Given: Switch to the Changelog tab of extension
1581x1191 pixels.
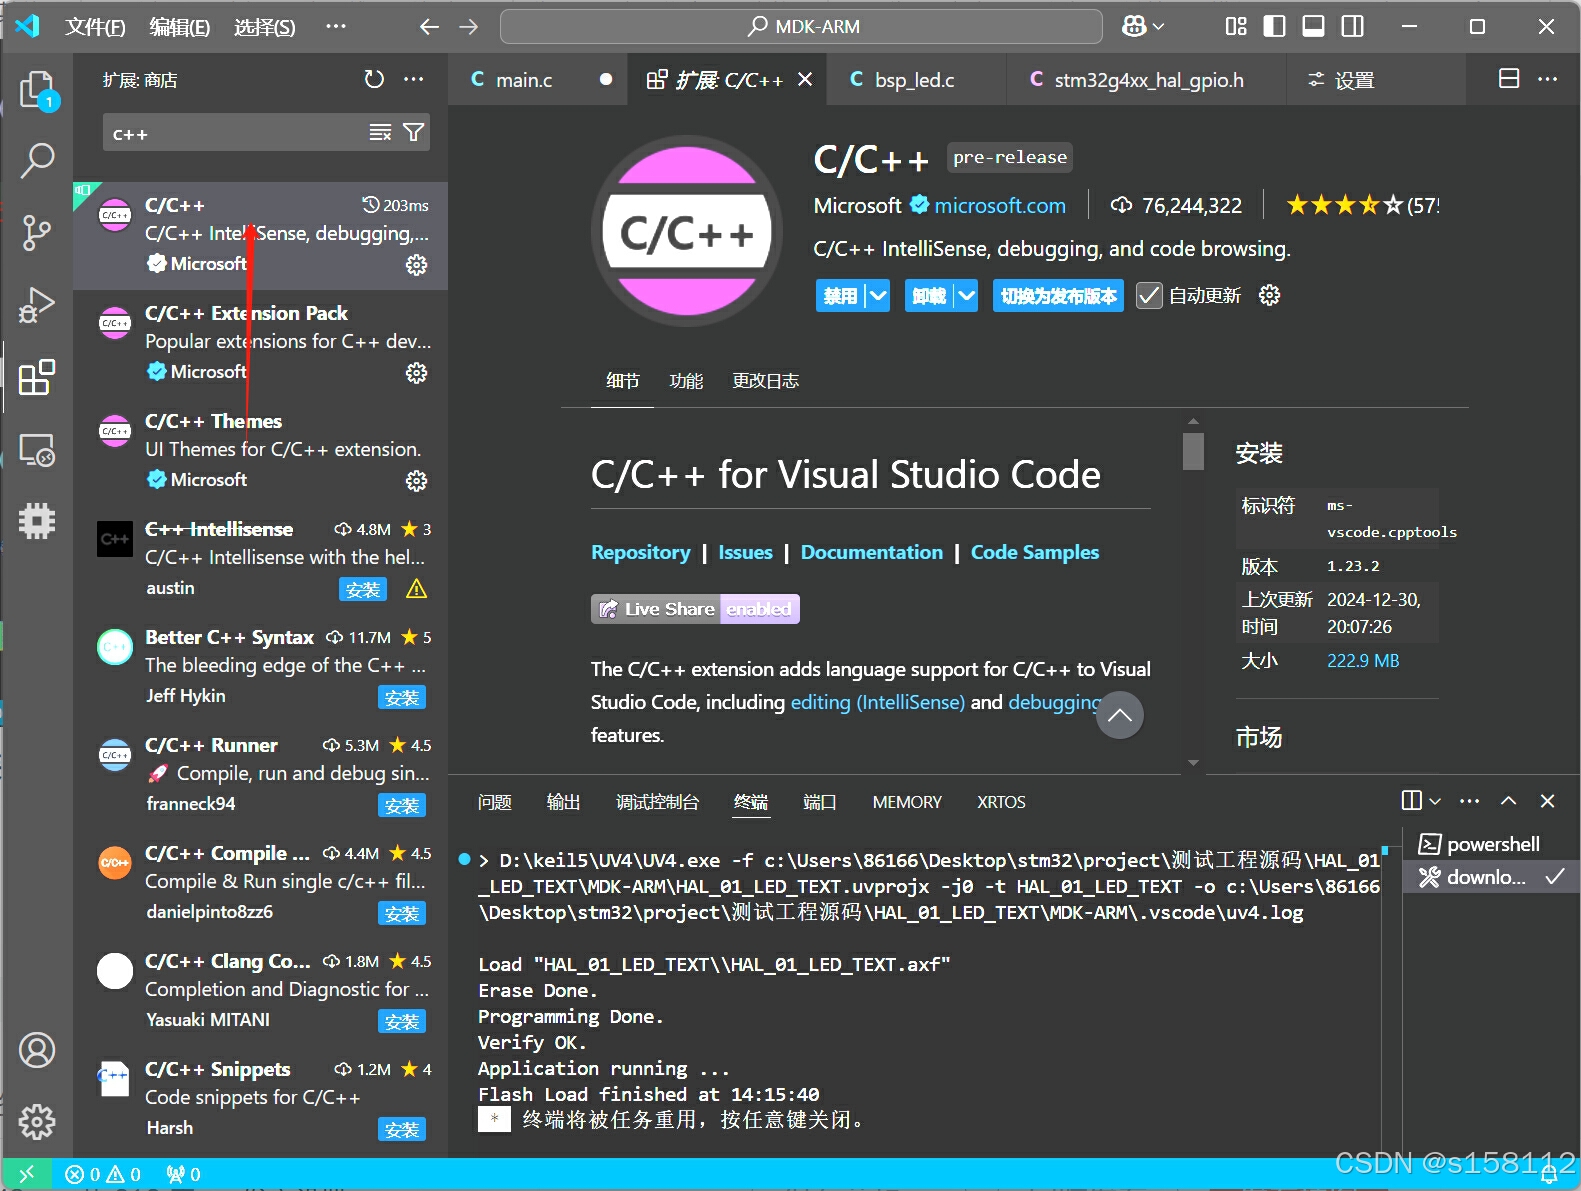Looking at the screenshot, I should (x=765, y=381).
